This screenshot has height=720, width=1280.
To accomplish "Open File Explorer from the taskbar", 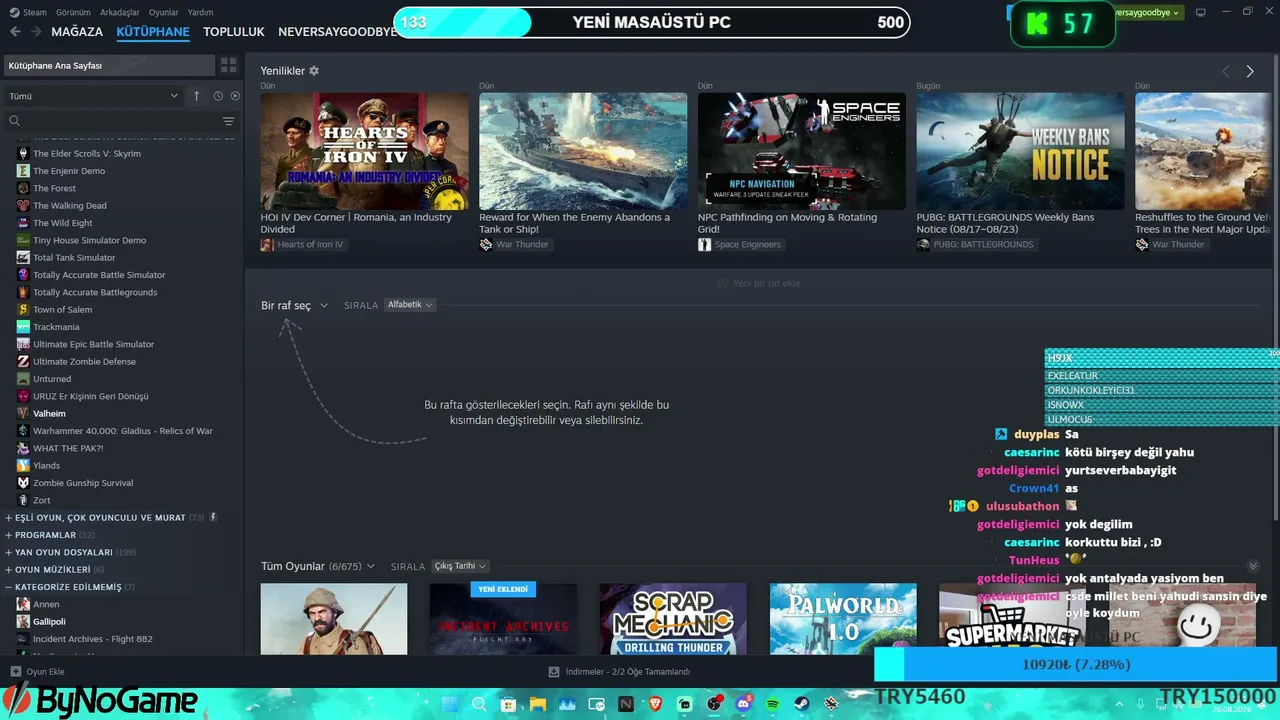I will (538, 704).
